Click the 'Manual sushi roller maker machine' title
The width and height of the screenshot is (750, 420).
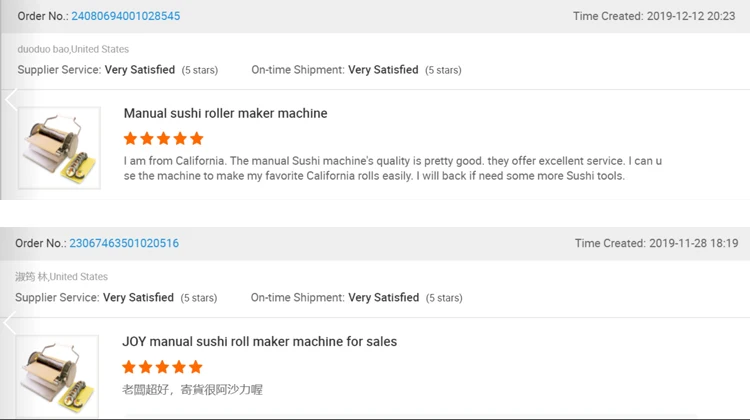coord(225,114)
